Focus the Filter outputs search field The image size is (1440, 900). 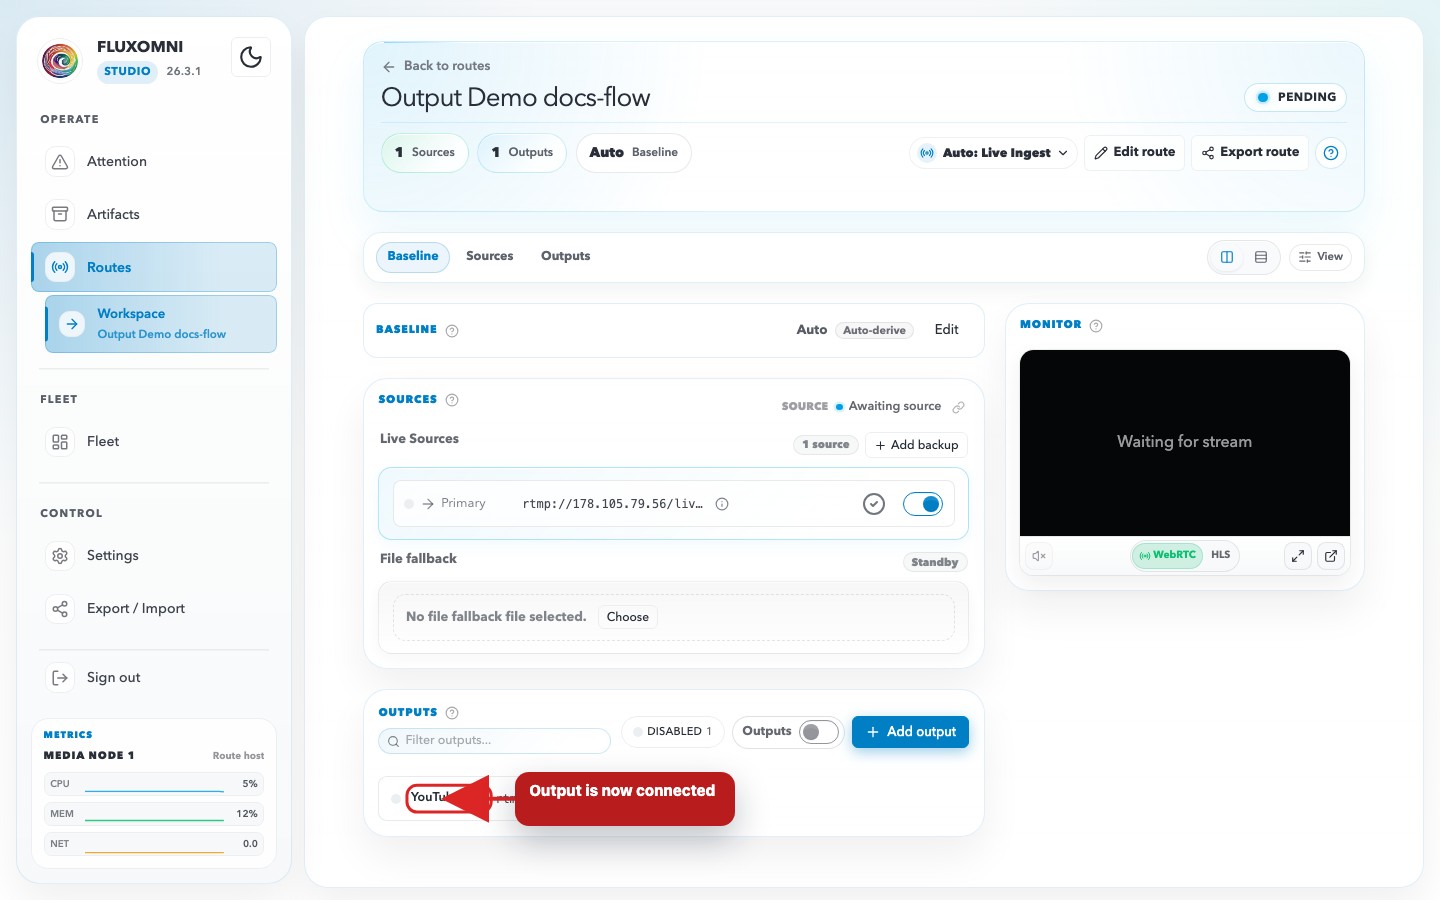(494, 741)
